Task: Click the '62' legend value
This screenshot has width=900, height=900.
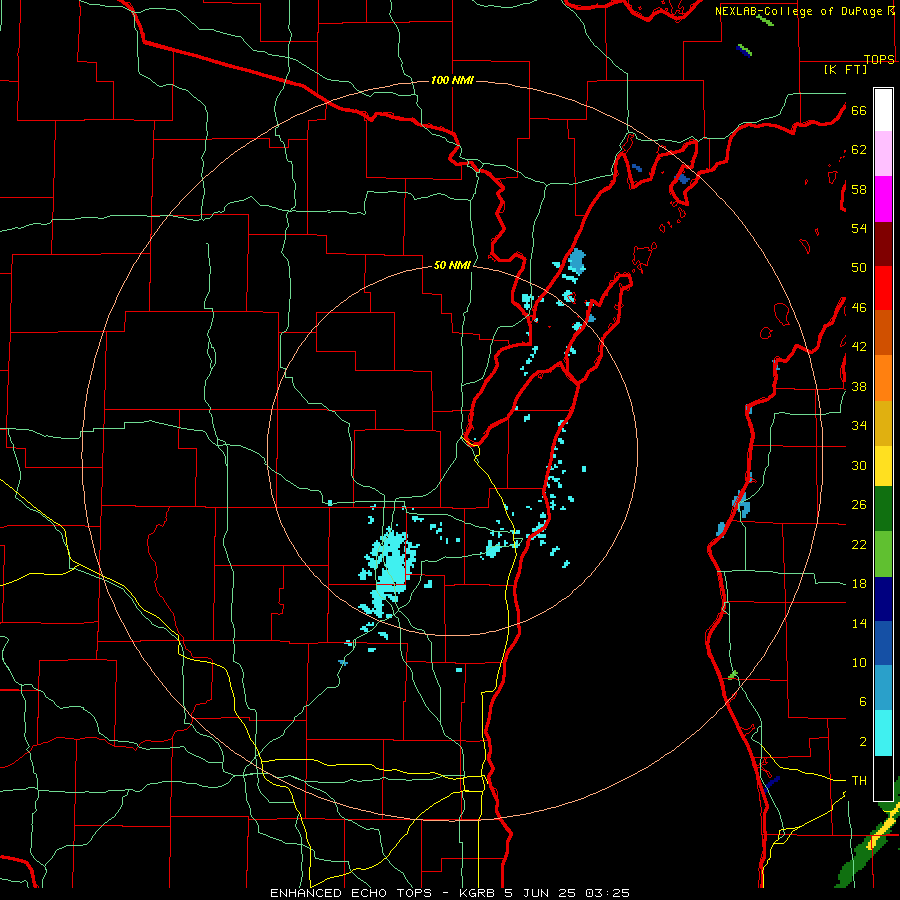Action: 859,150
